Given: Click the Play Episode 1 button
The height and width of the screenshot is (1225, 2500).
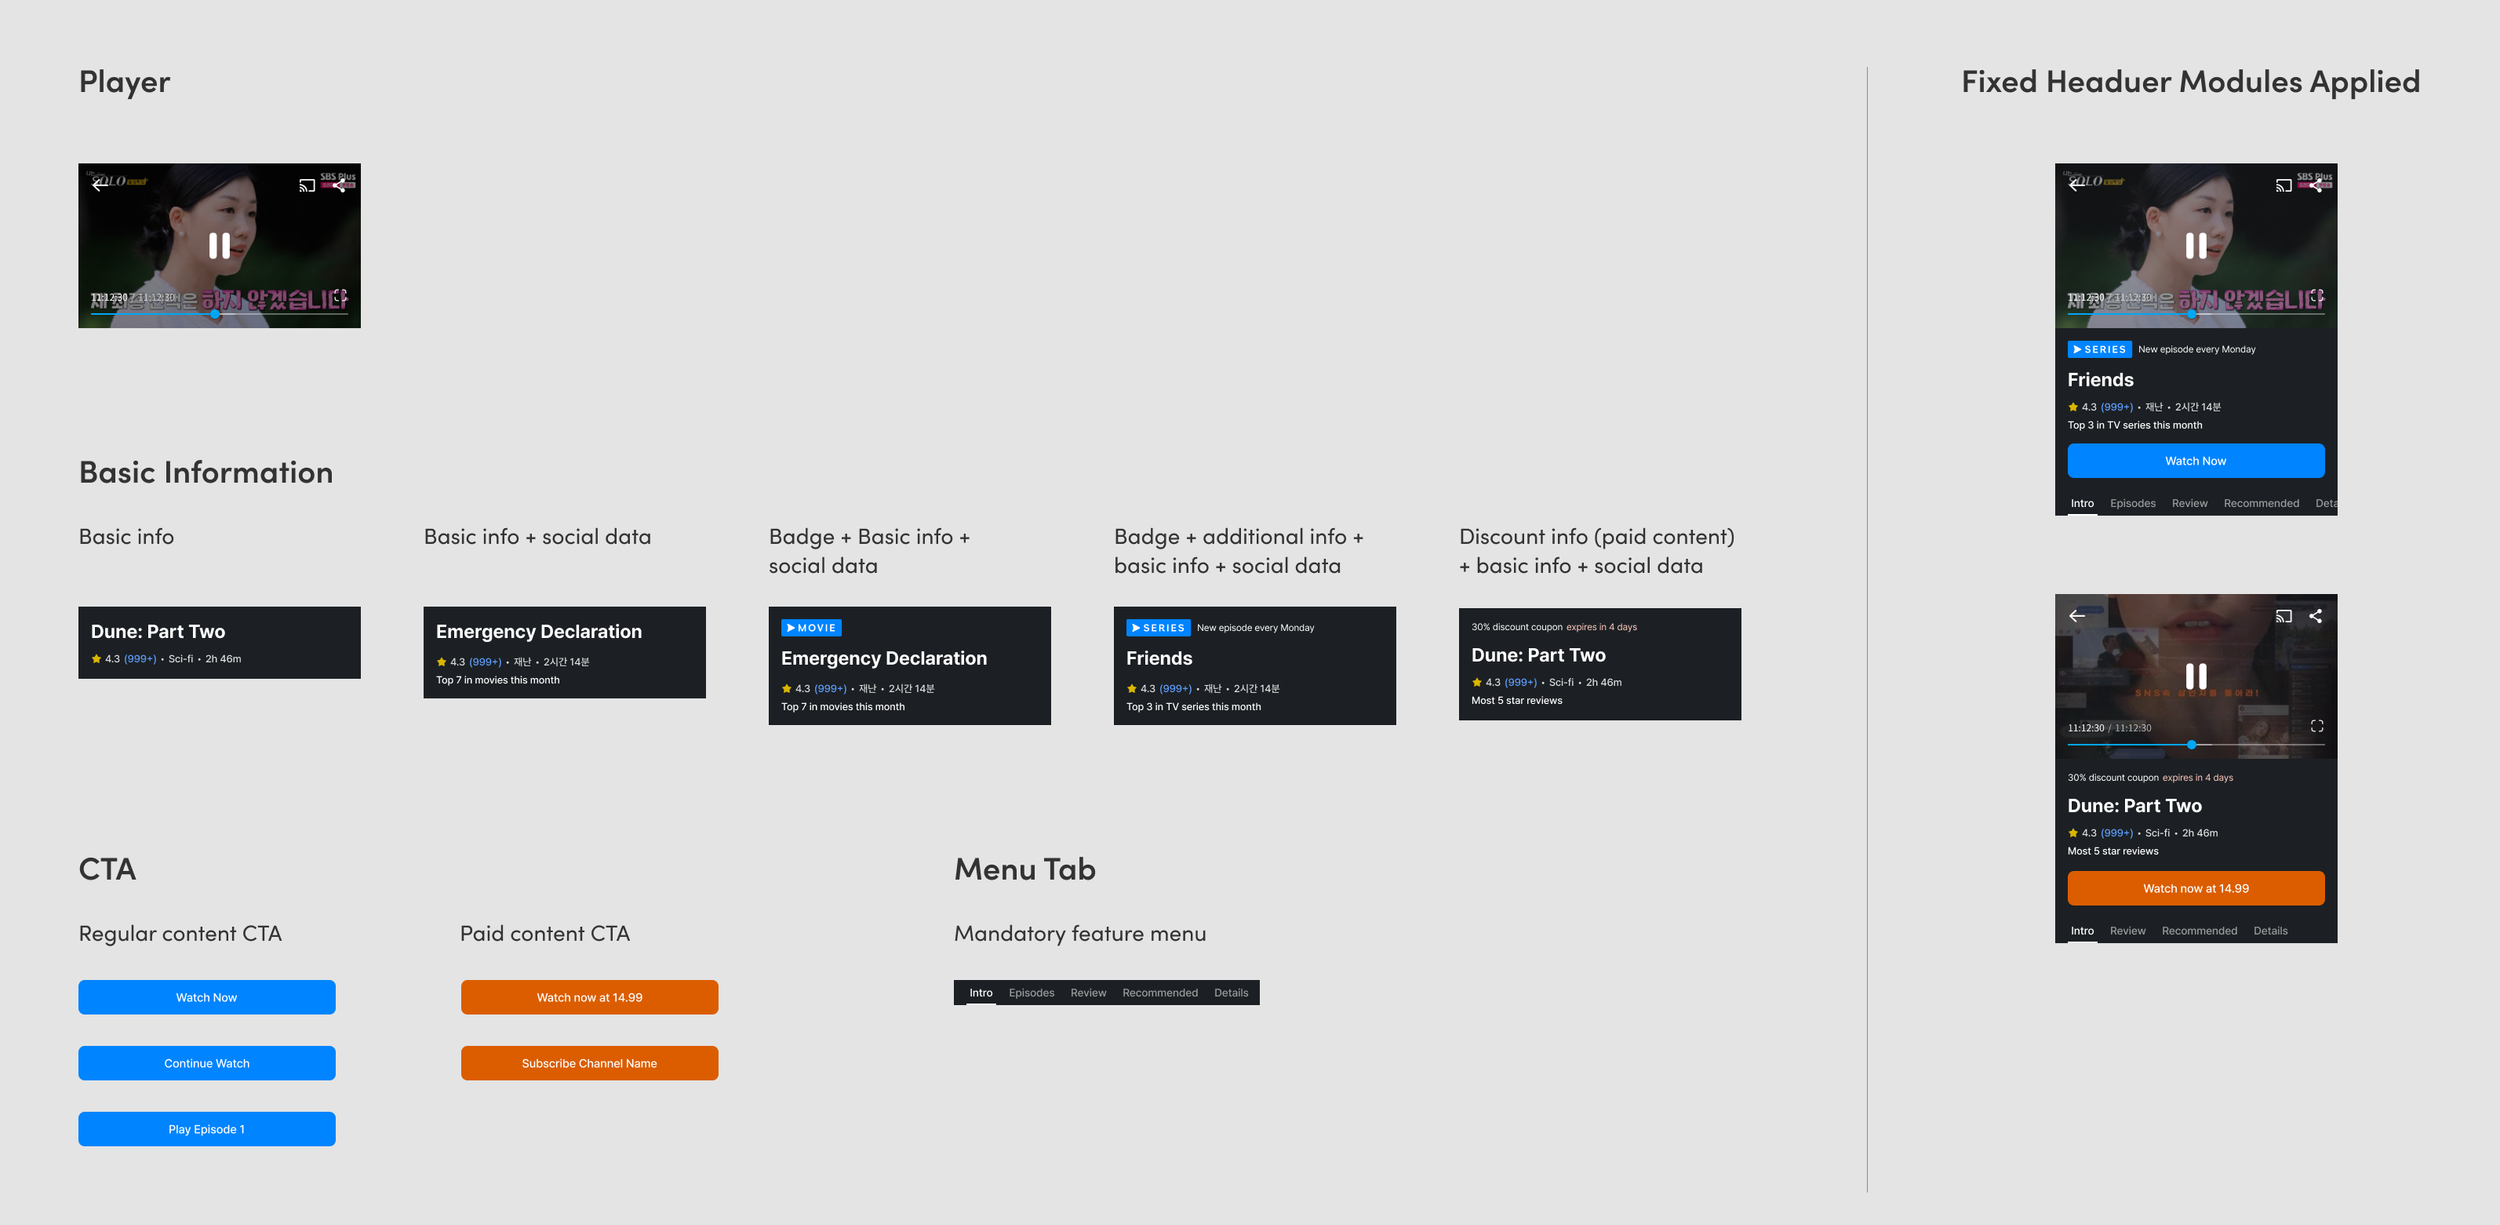Looking at the screenshot, I should 207,1129.
